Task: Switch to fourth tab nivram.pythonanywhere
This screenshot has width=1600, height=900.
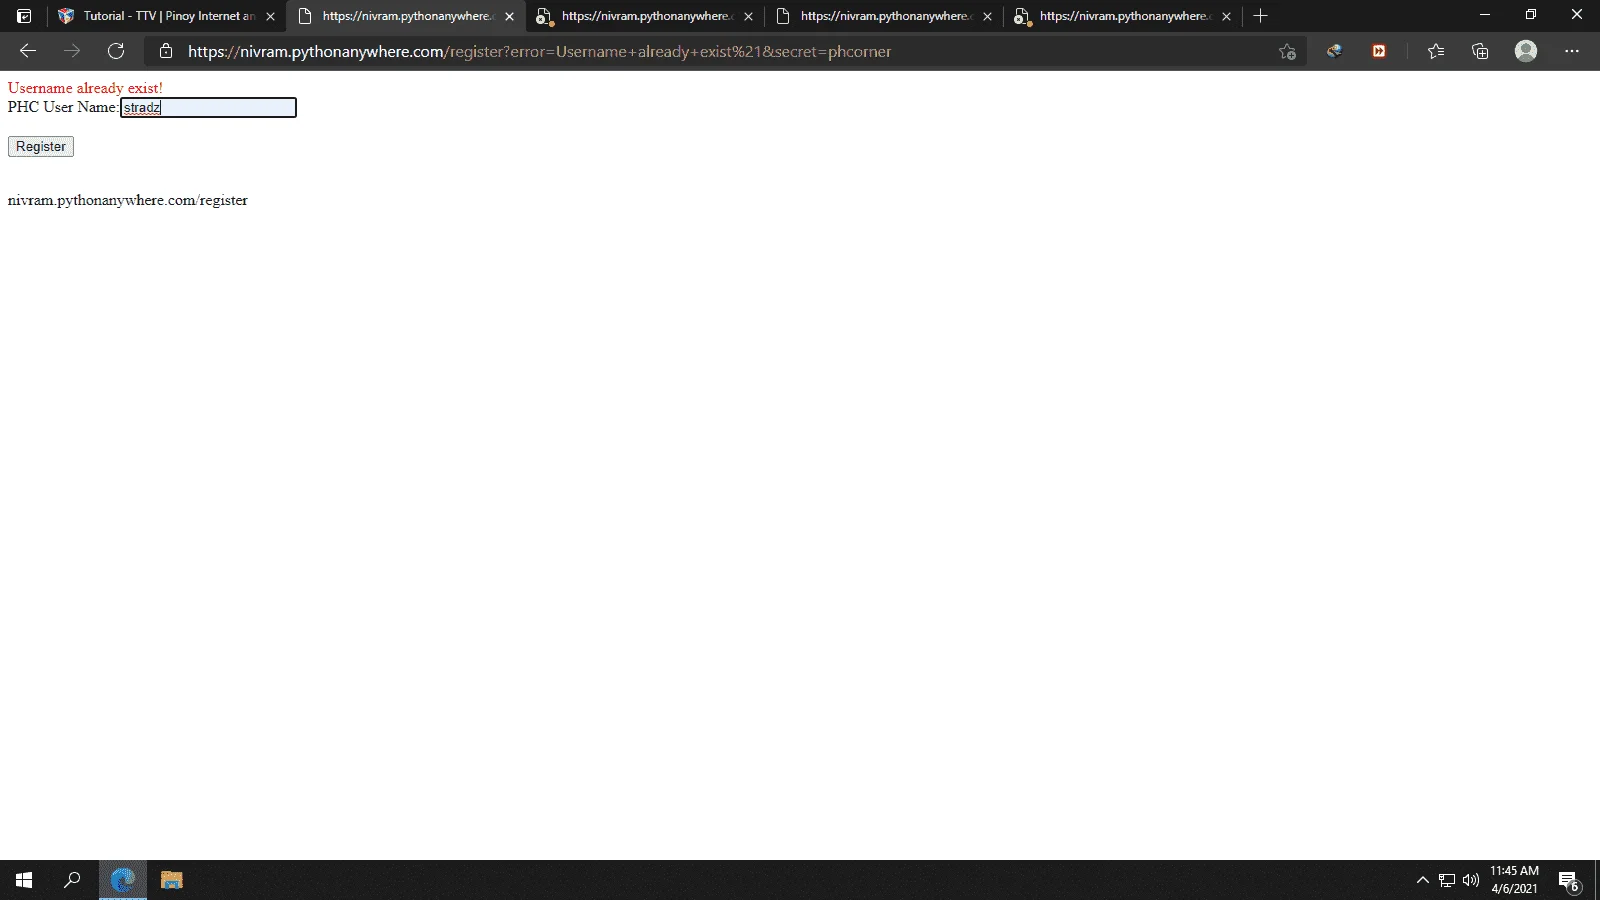Action: [x=884, y=16]
